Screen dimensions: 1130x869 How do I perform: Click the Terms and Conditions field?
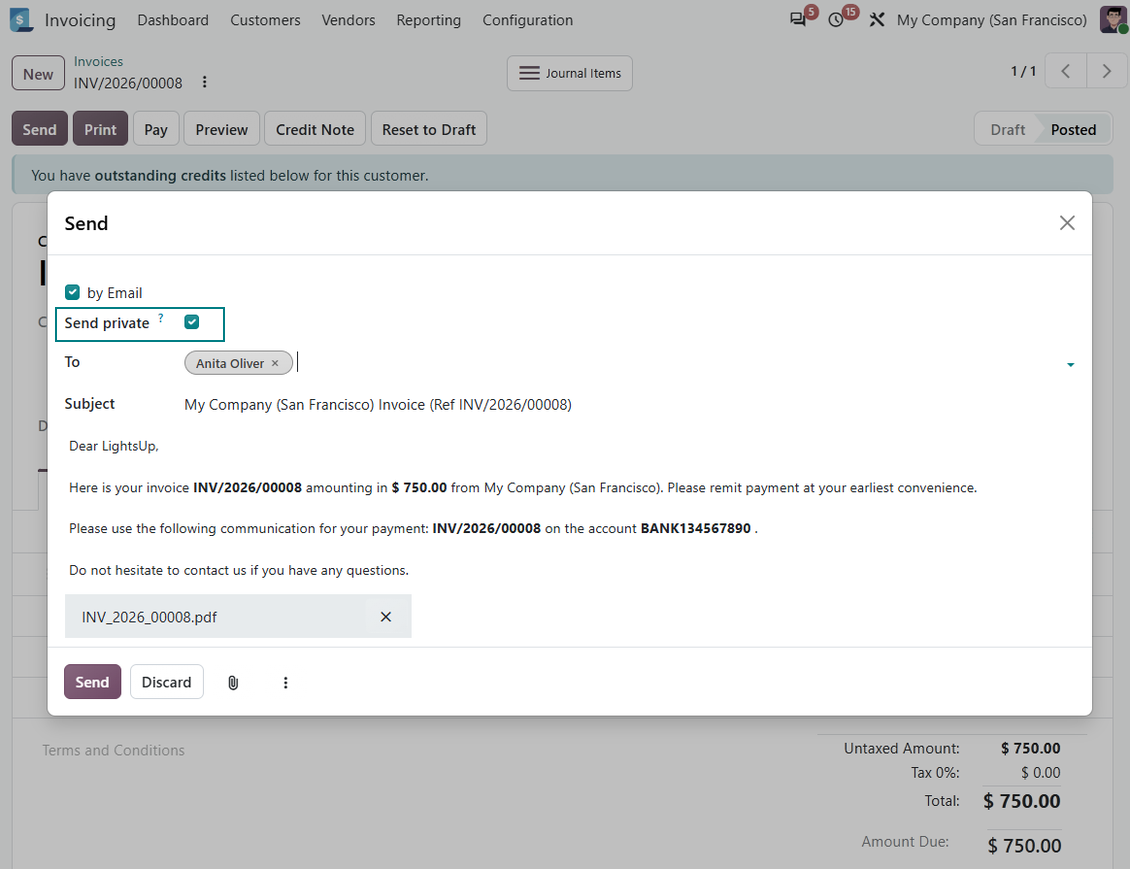pos(113,750)
